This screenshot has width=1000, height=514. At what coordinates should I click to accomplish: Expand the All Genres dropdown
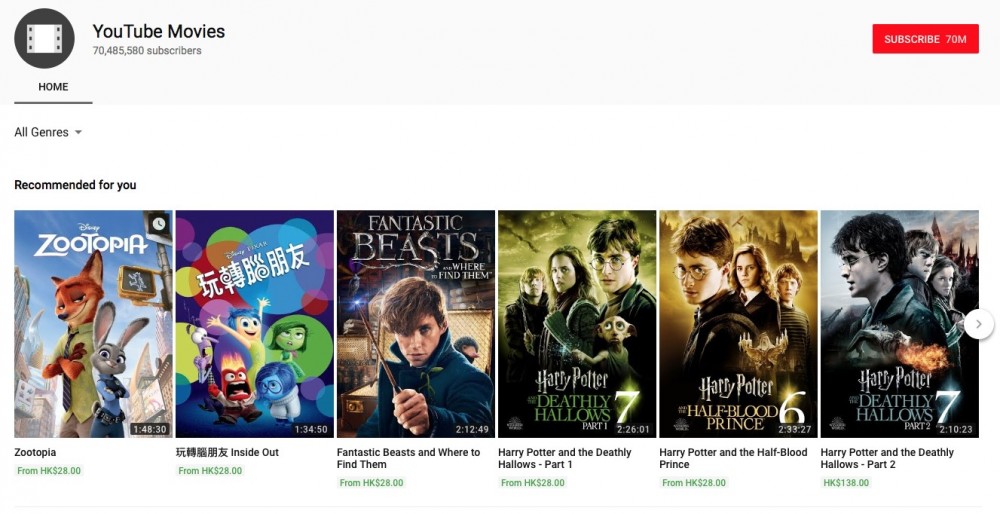48,132
